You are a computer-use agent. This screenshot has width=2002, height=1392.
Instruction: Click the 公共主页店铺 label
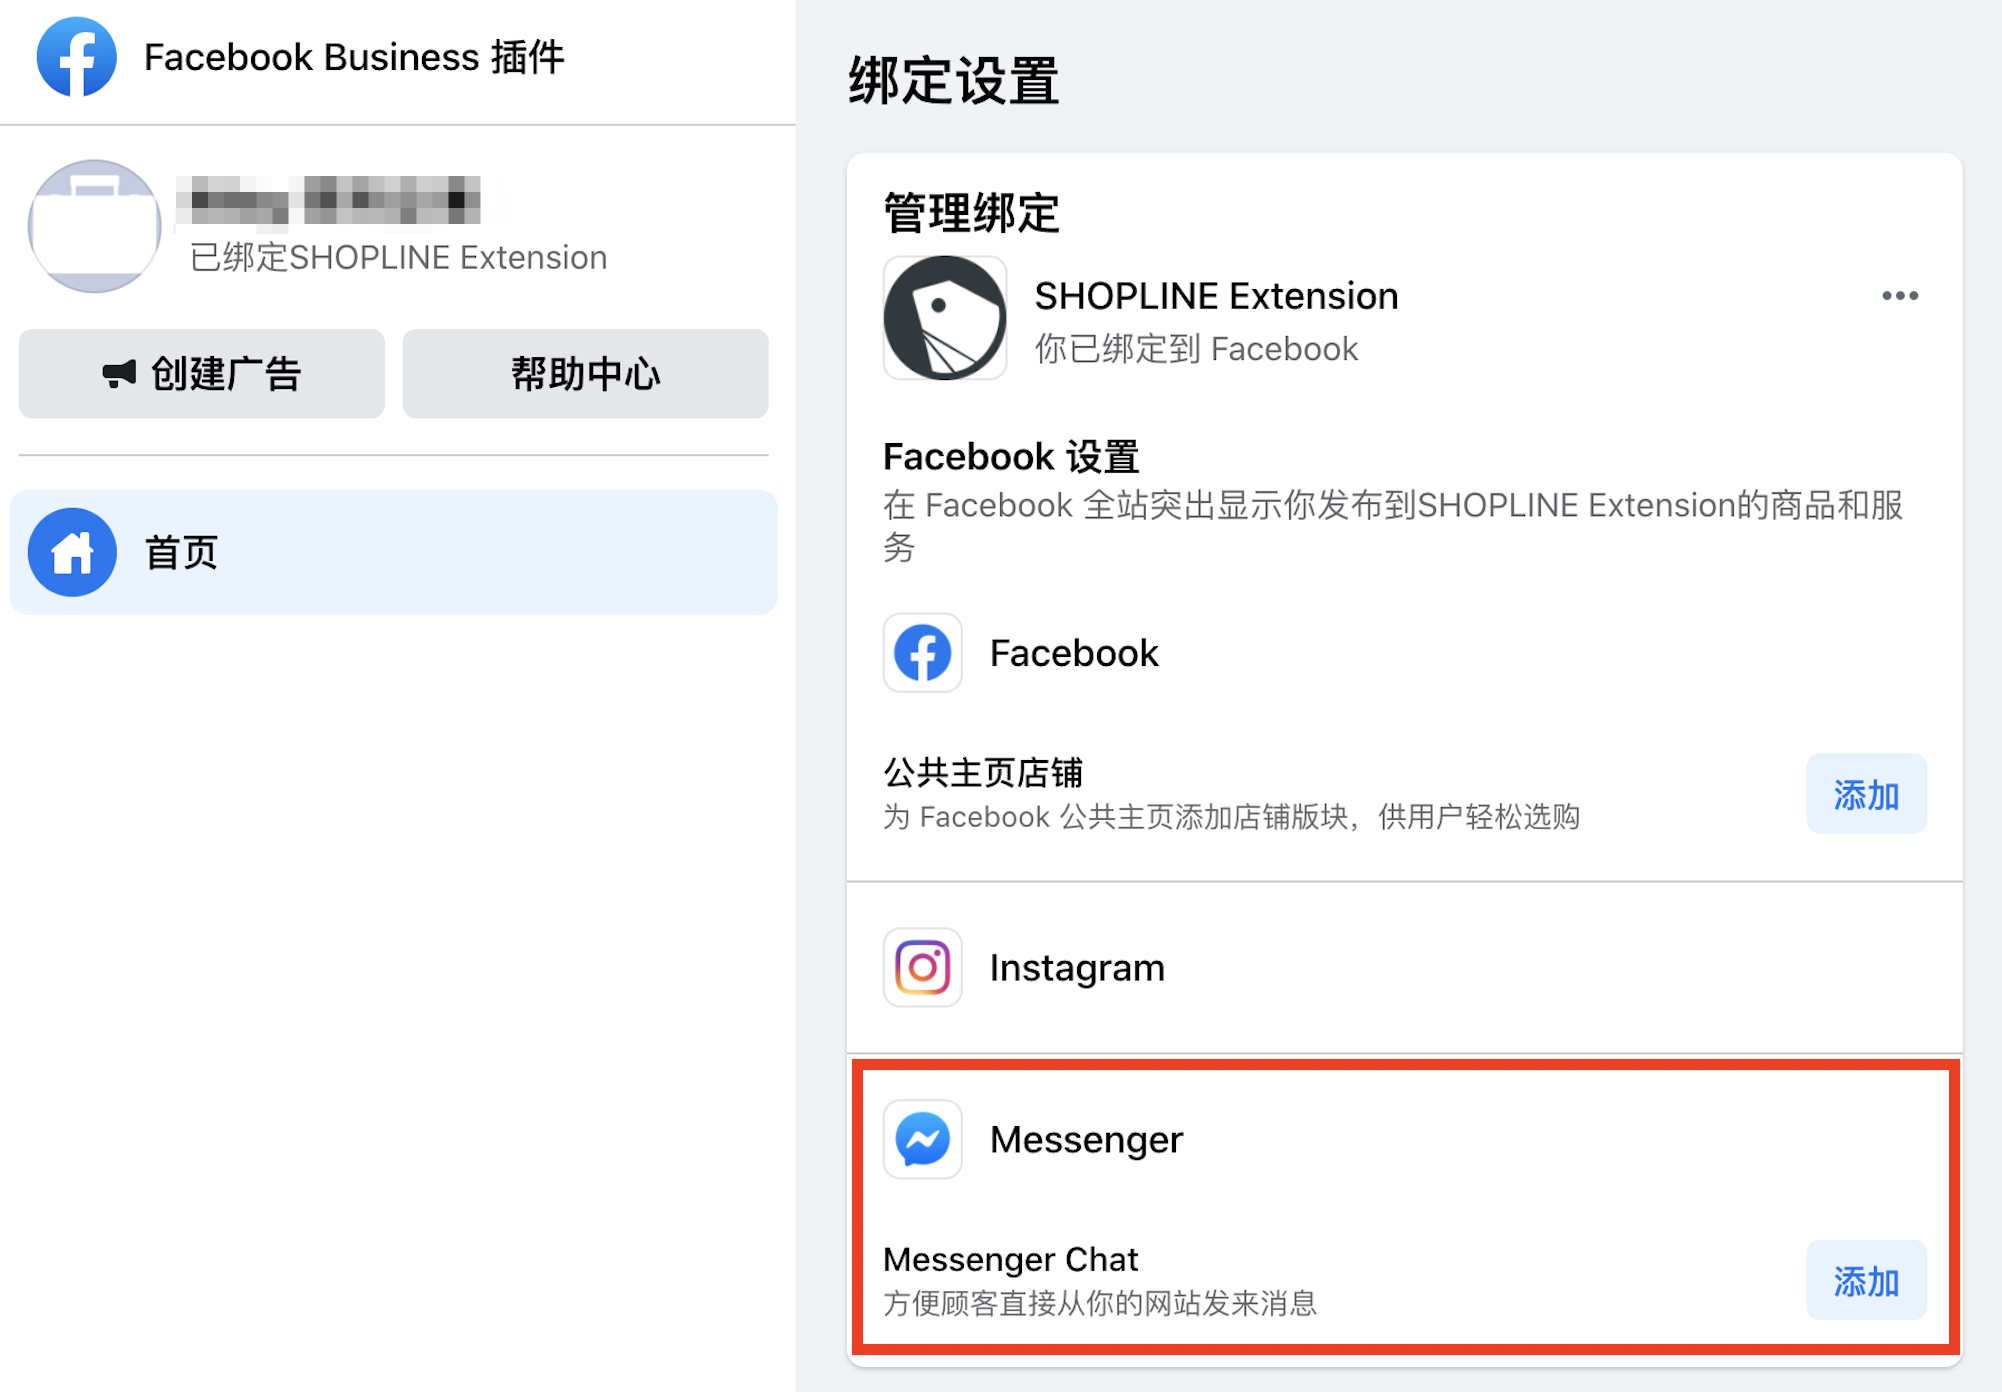983,772
